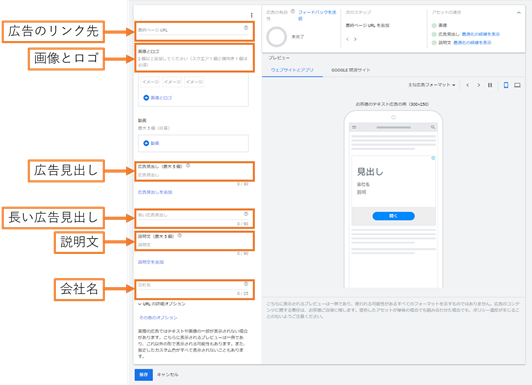The height and width of the screenshot is (385, 532).
Task: Click 最終ページ URL を追加 next step text
Action: 367,25
